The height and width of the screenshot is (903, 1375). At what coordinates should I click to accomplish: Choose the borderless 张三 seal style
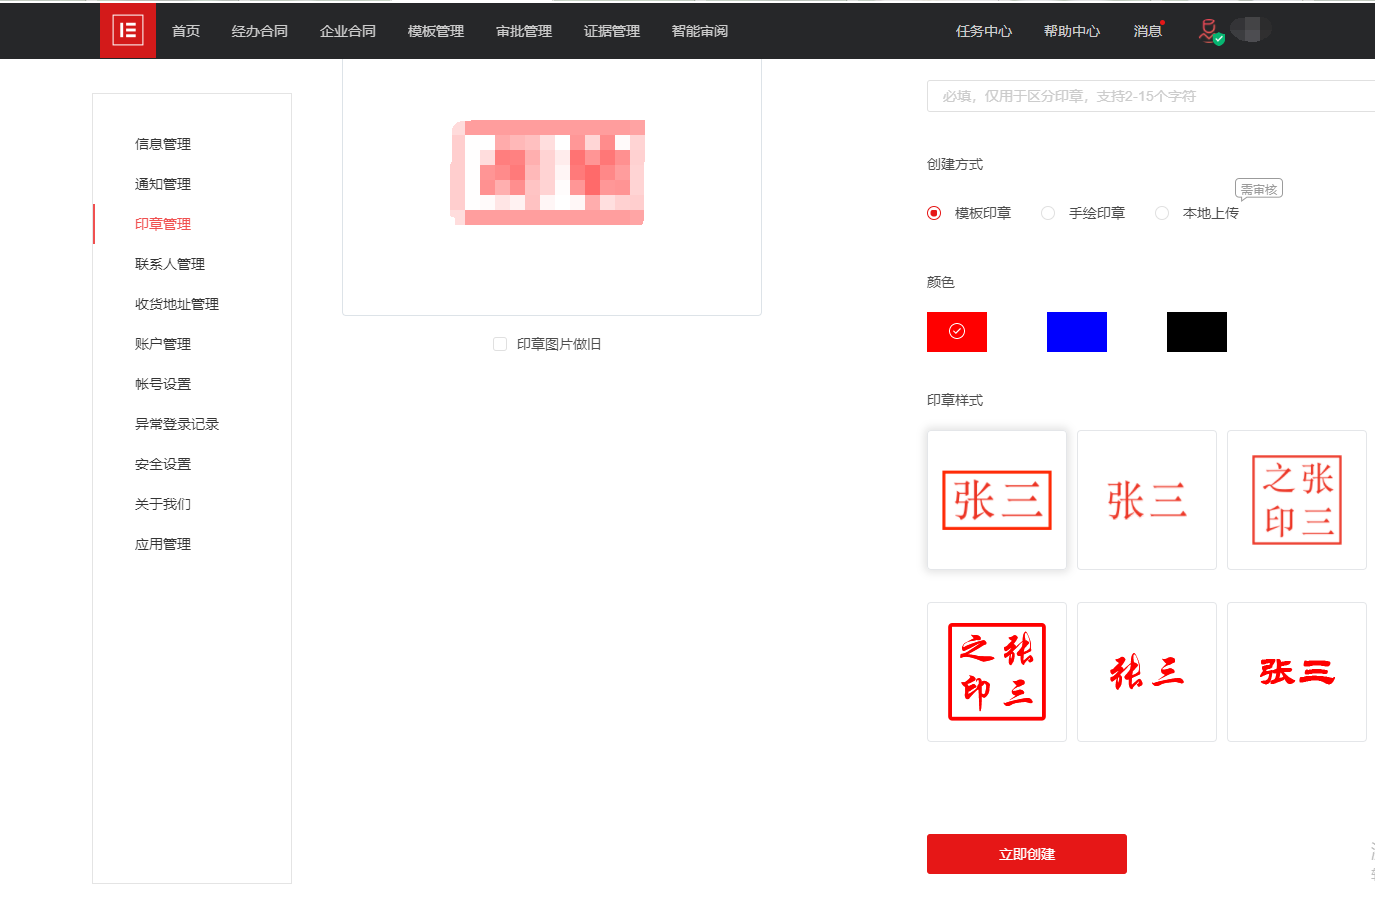point(1147,500)
